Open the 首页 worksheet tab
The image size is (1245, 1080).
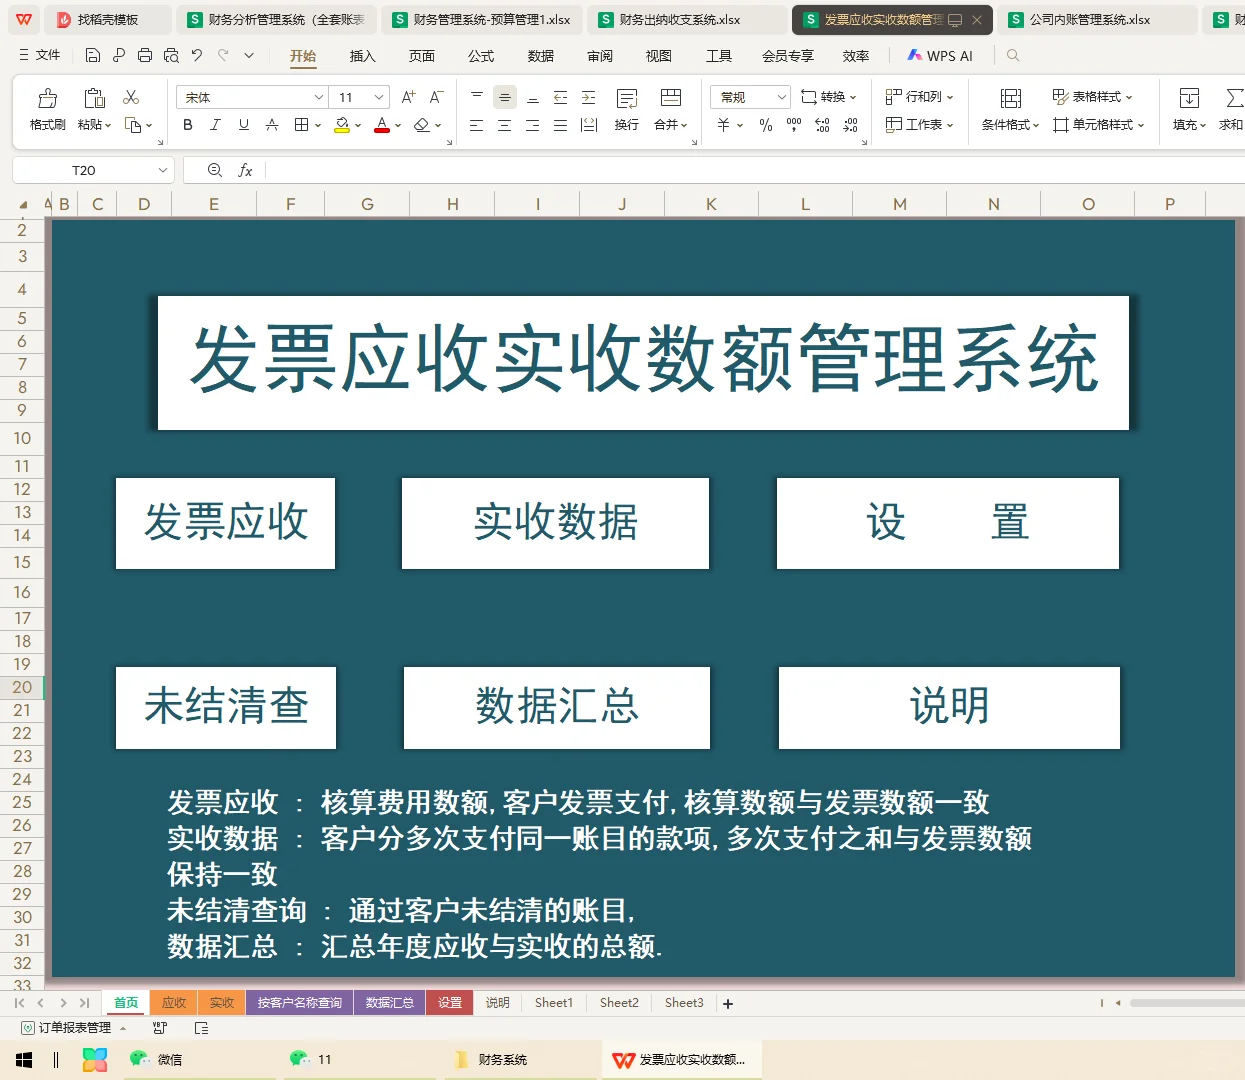point(125,1002)
